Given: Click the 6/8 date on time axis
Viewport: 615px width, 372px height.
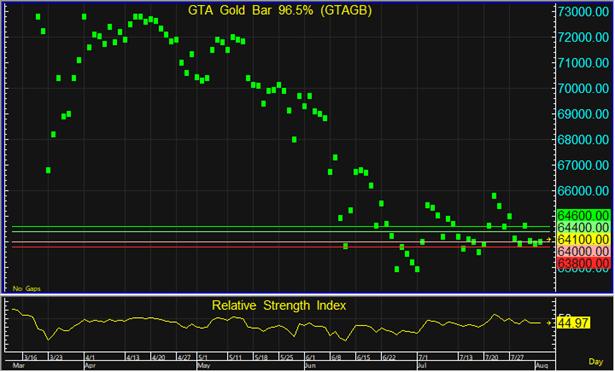Looking at the screenshot, I should [336, 357].
